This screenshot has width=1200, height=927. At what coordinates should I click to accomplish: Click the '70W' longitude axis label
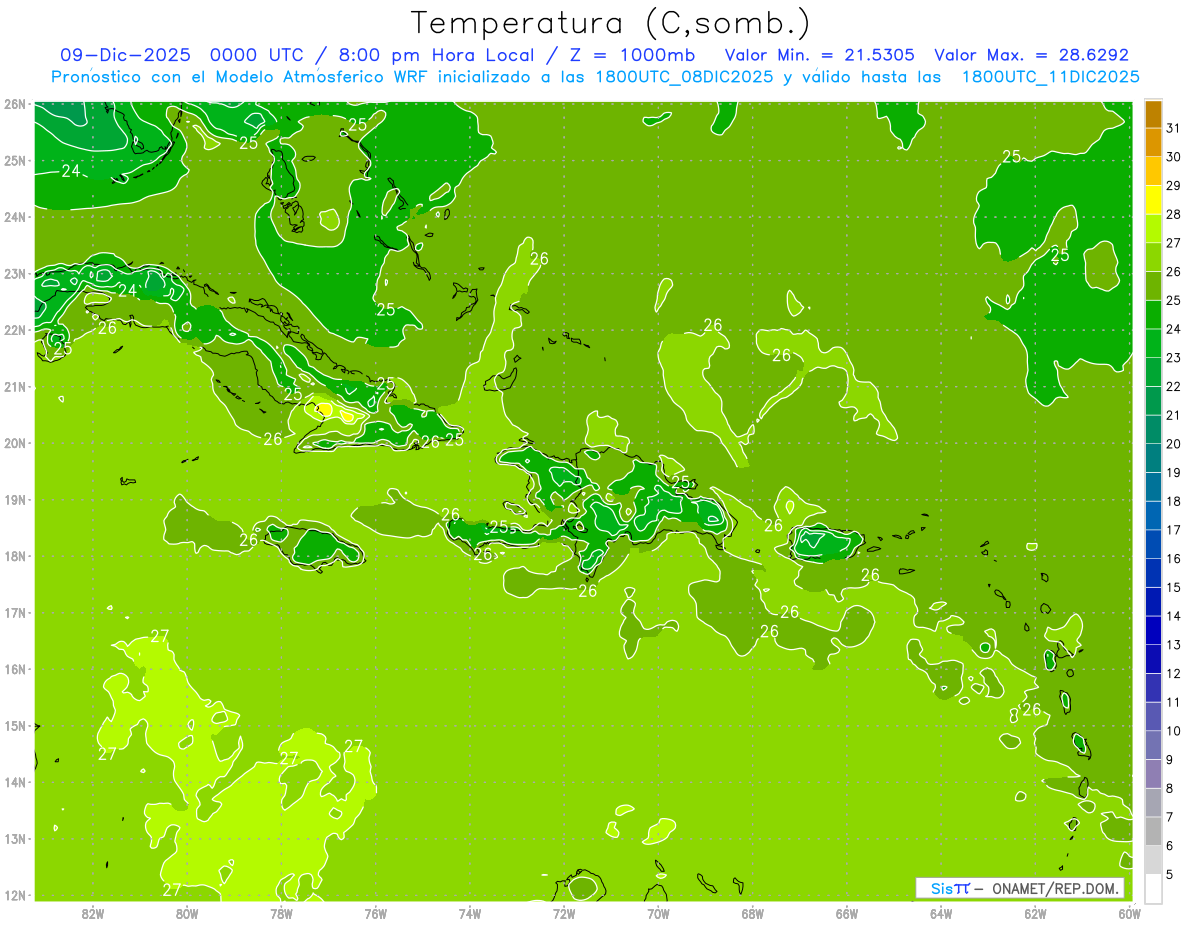[658, 913]
